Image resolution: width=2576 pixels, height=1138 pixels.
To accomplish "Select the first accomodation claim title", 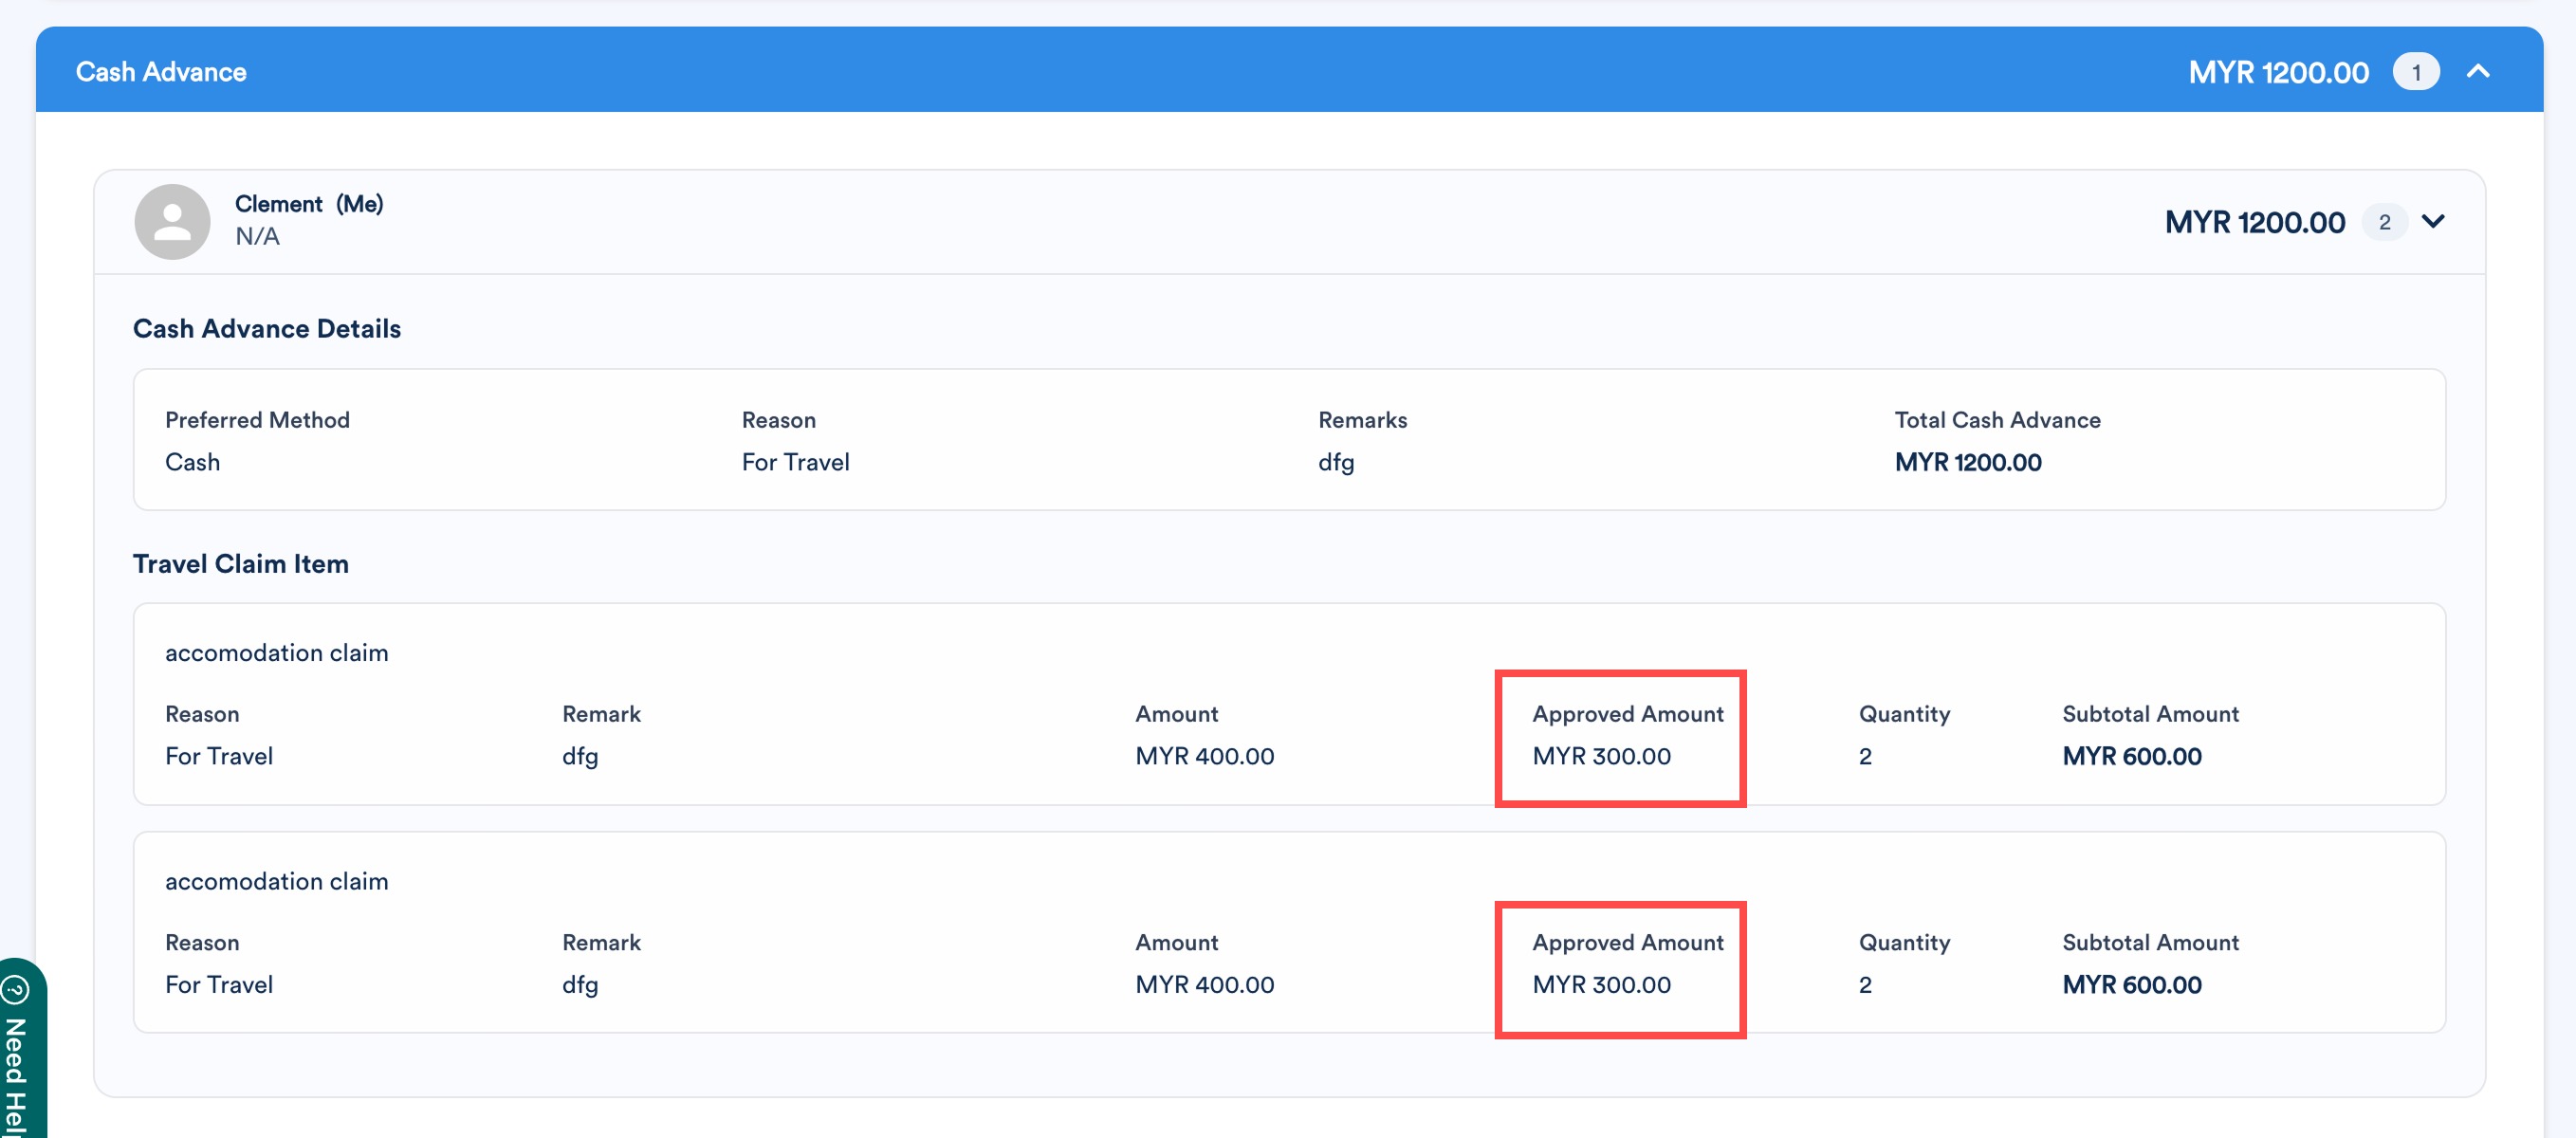I will click(276, 653).
